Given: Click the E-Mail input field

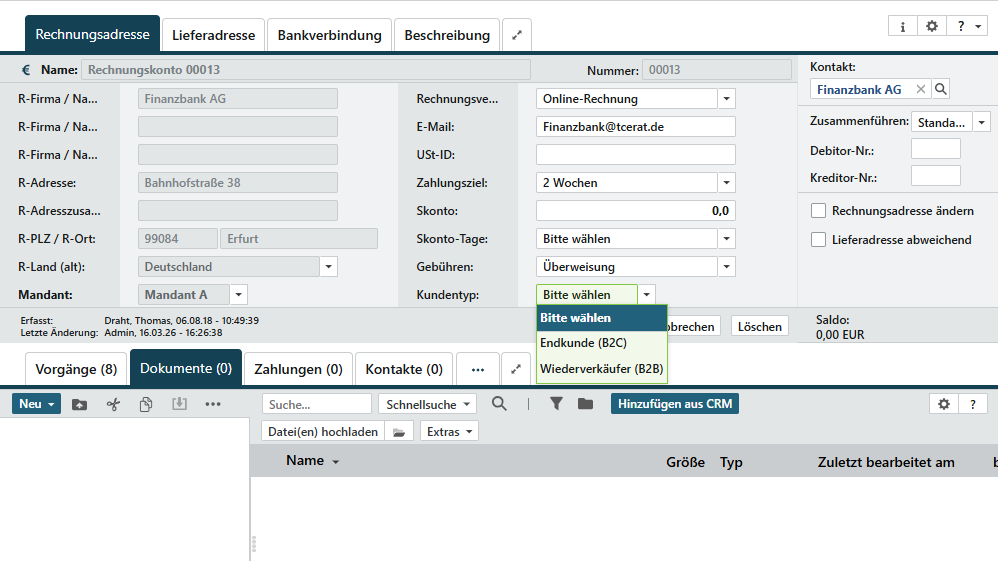Looking at the screenshot, I should pyautogui.click(x=636, y=127).
